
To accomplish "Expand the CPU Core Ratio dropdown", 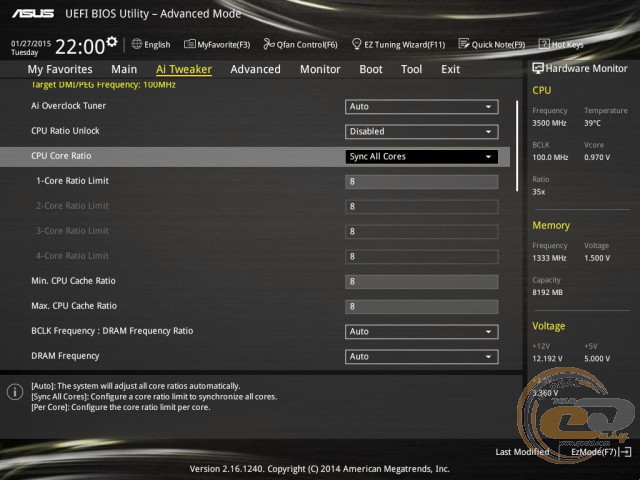I will [x=421, y=156].
